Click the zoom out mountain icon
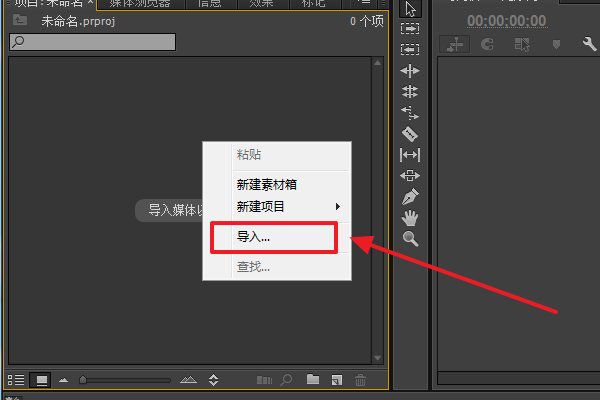The height and width of the screenshot is (400, 600). (64, 380)
